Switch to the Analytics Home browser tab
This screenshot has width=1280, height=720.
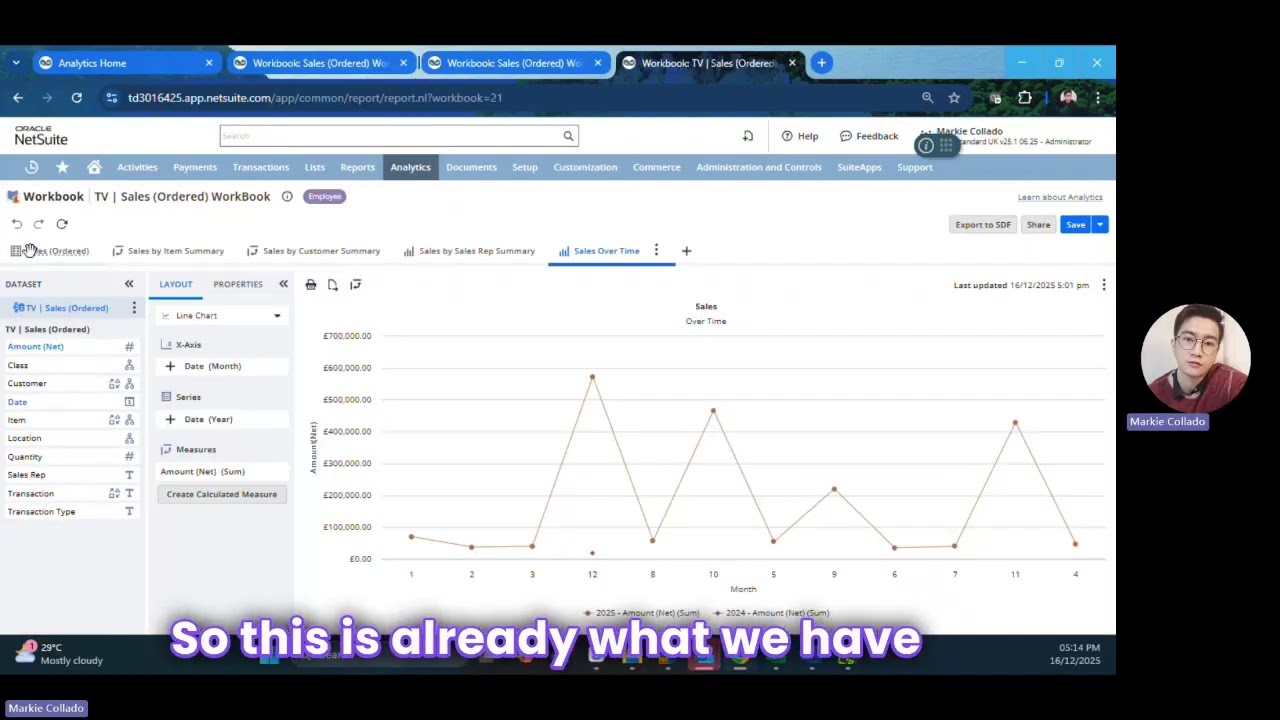pyautogui.click(x=125, y=63)
